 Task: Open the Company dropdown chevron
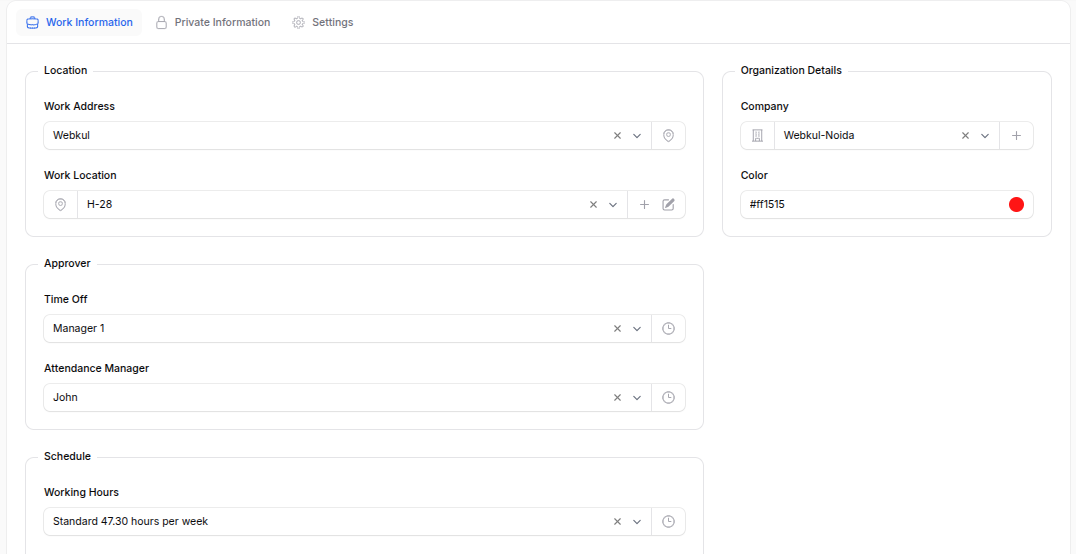[x=985, y=136]
